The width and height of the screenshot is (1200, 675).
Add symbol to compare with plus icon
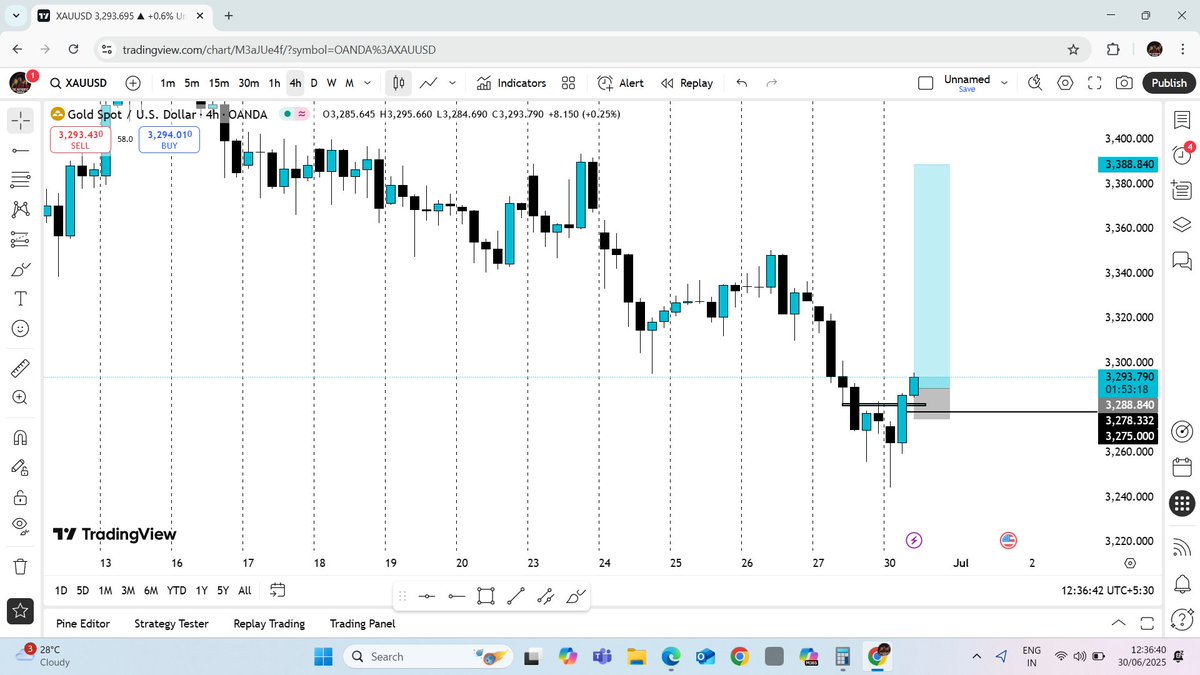[133, 83]
